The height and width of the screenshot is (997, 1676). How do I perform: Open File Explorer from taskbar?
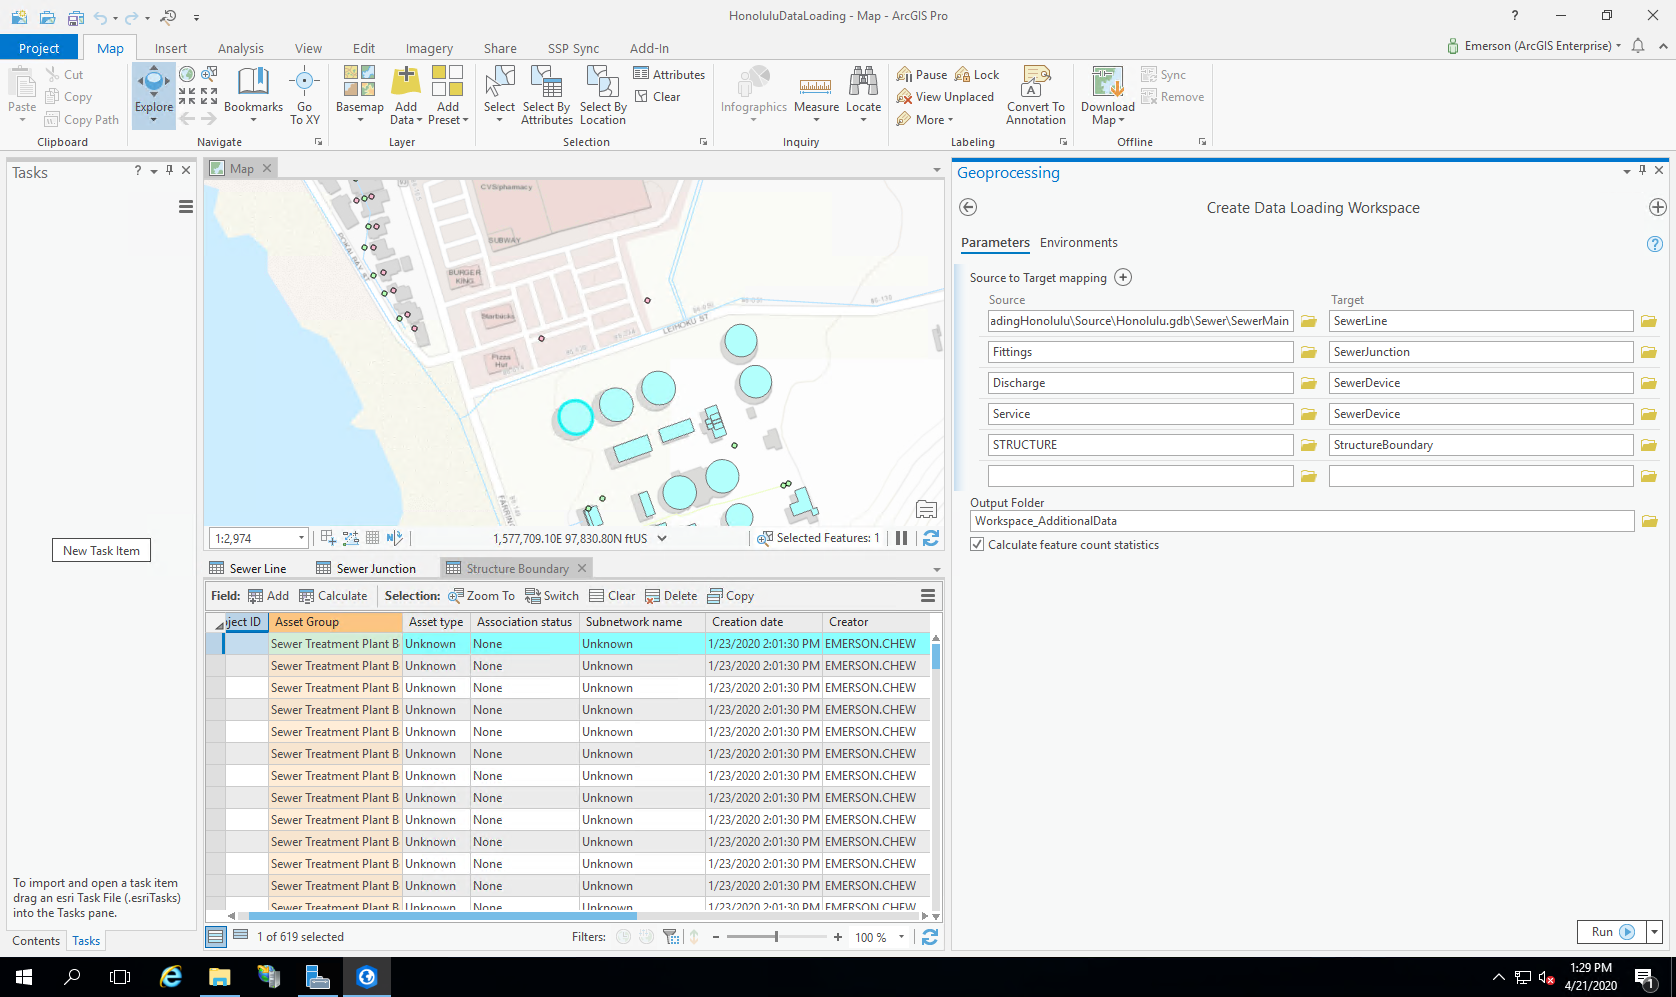(219, 977)
